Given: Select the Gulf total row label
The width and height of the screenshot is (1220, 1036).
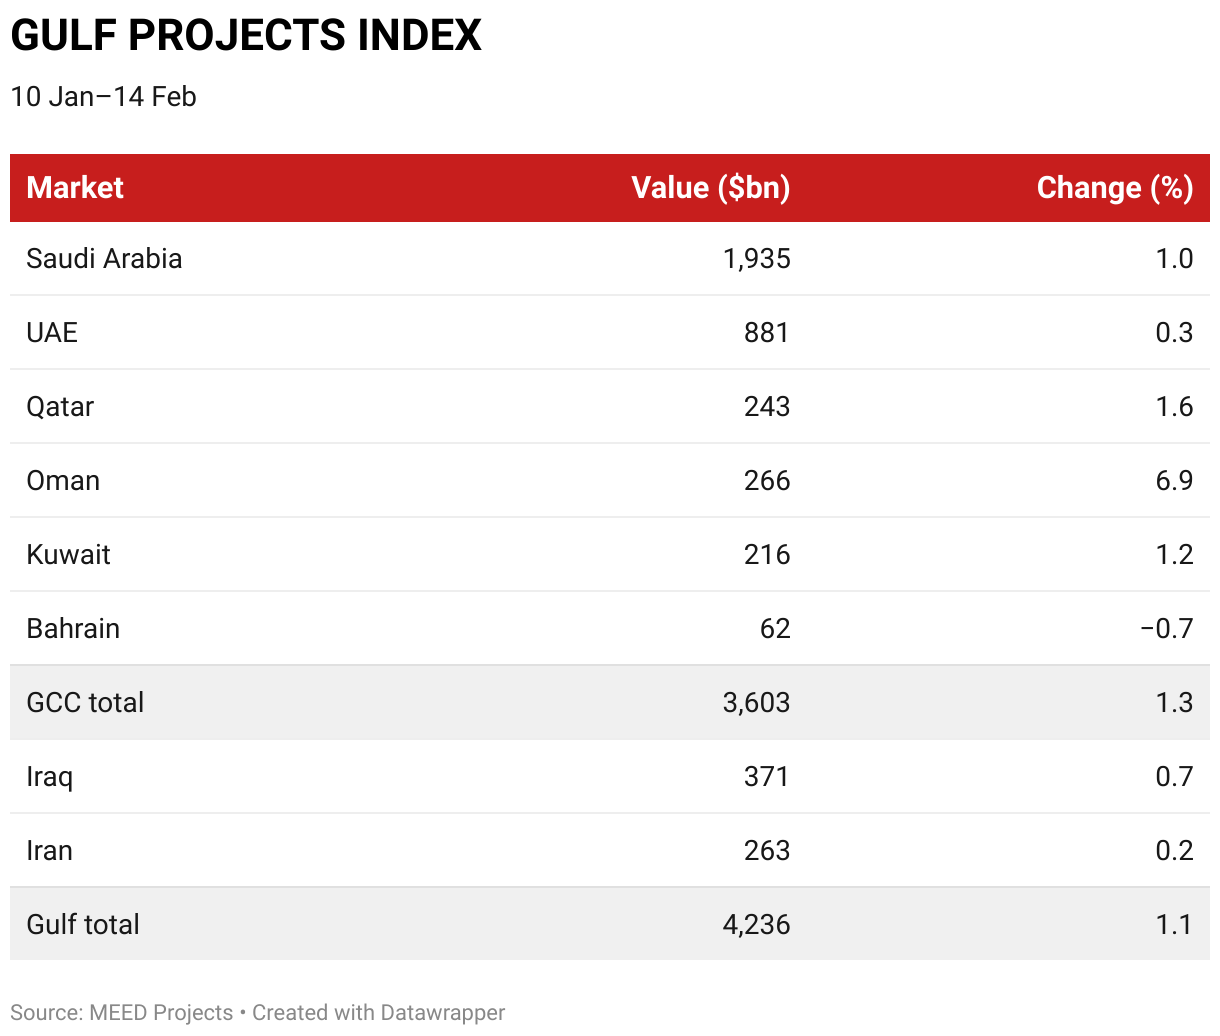Looking at the screenshot, I should pos(83,925).
